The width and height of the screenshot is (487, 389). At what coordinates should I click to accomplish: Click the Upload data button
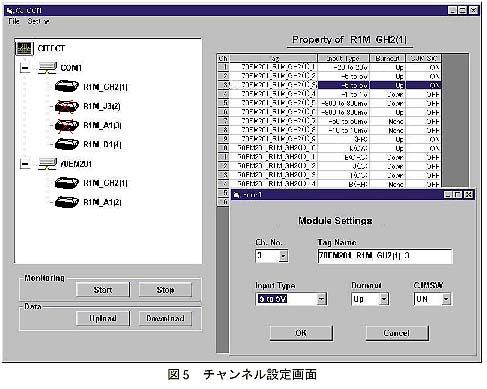pos(103,318)
